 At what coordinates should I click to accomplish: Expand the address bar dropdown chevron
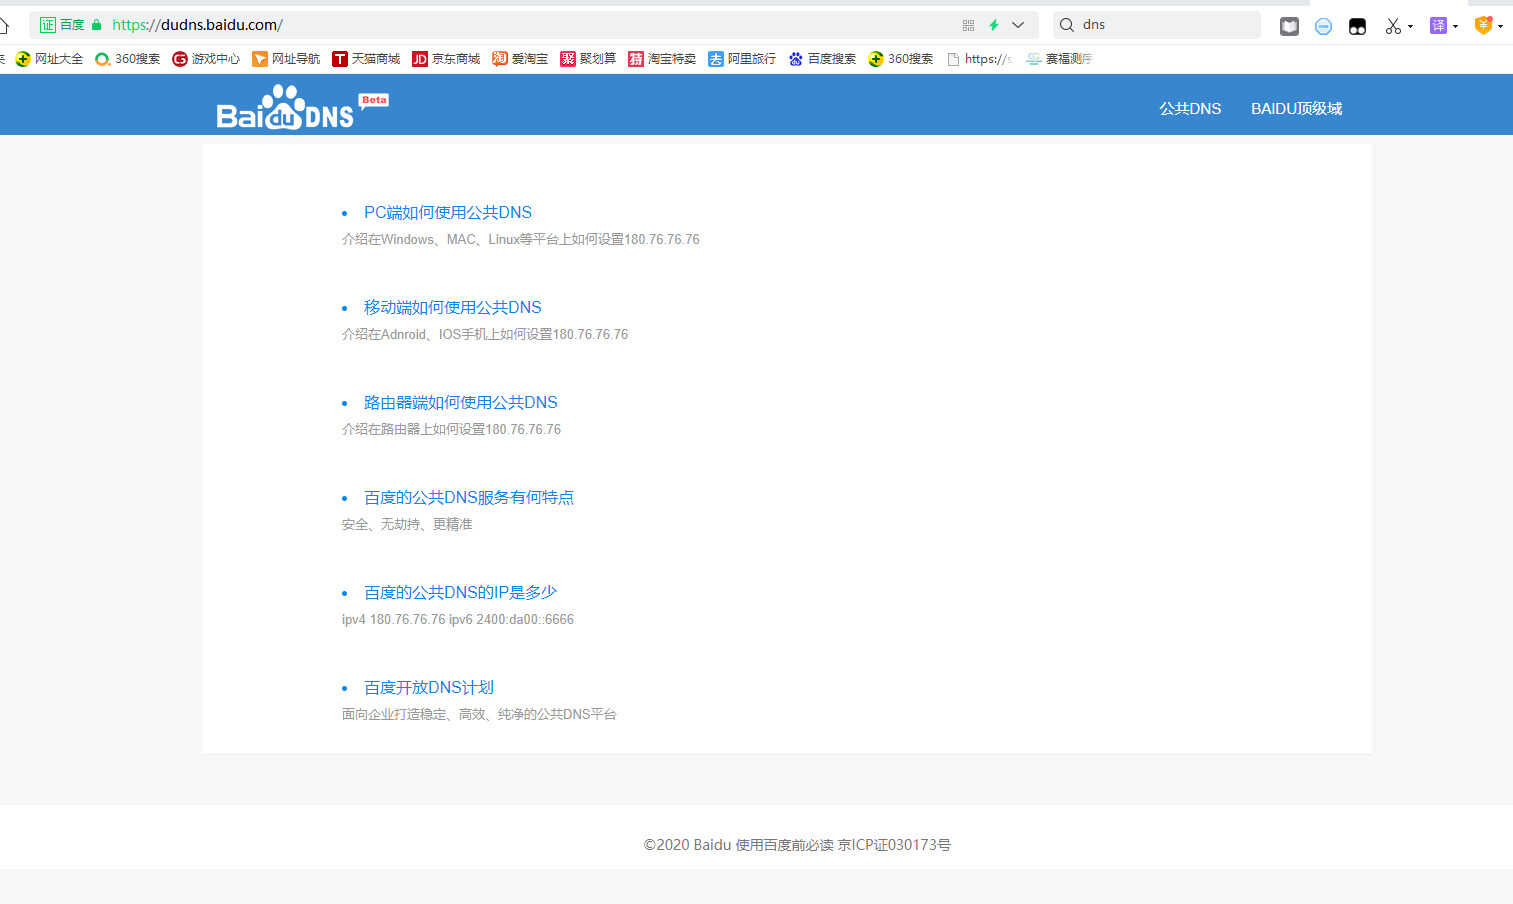pos(1018,25)
